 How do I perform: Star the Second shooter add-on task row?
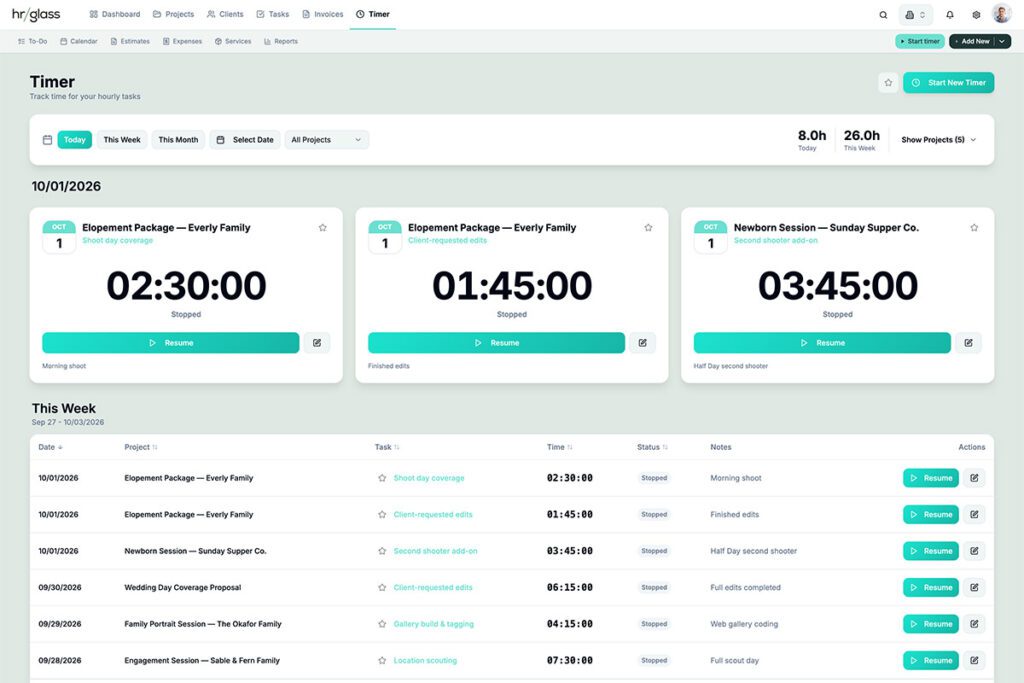[x=382, y=551]
